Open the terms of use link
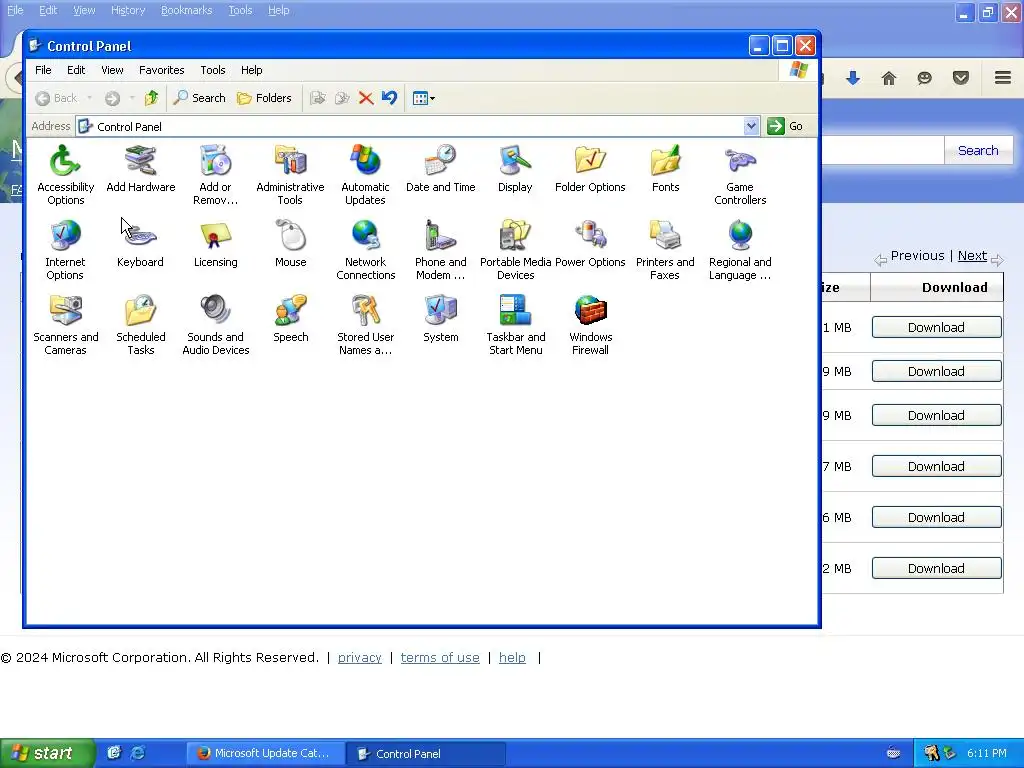Screen dimensions: 1024x768 click(440, 658)
